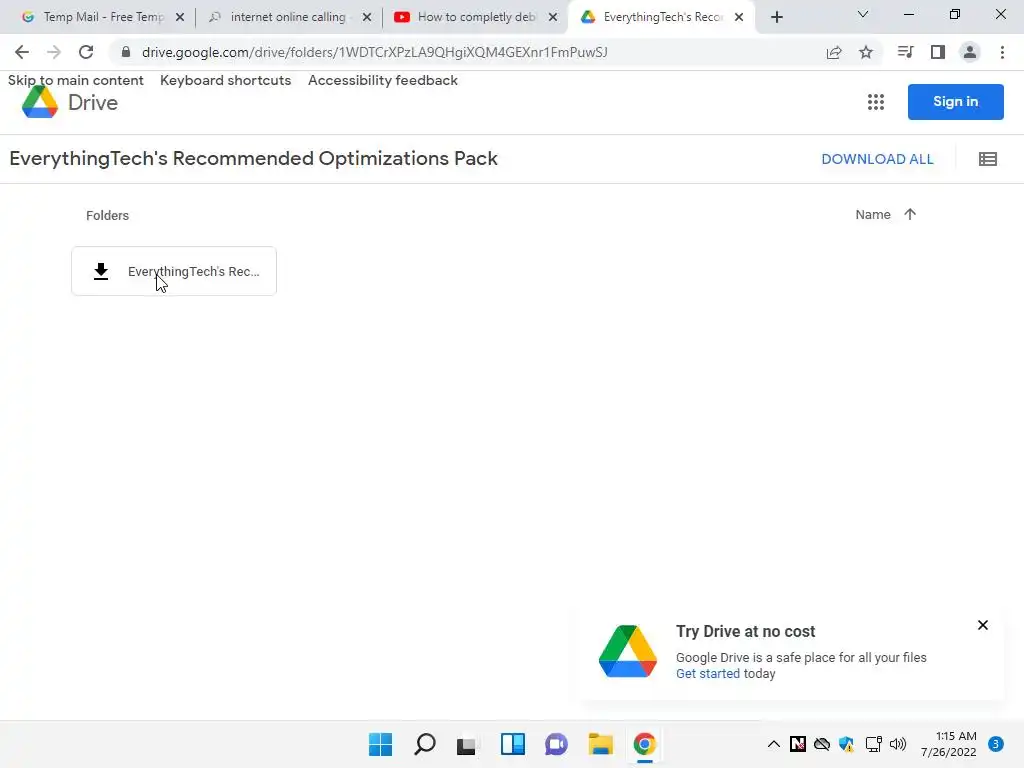Share this page with the share icon
Image resolution: width=1024 pixels, height=768 pixels.
(834, 52)
